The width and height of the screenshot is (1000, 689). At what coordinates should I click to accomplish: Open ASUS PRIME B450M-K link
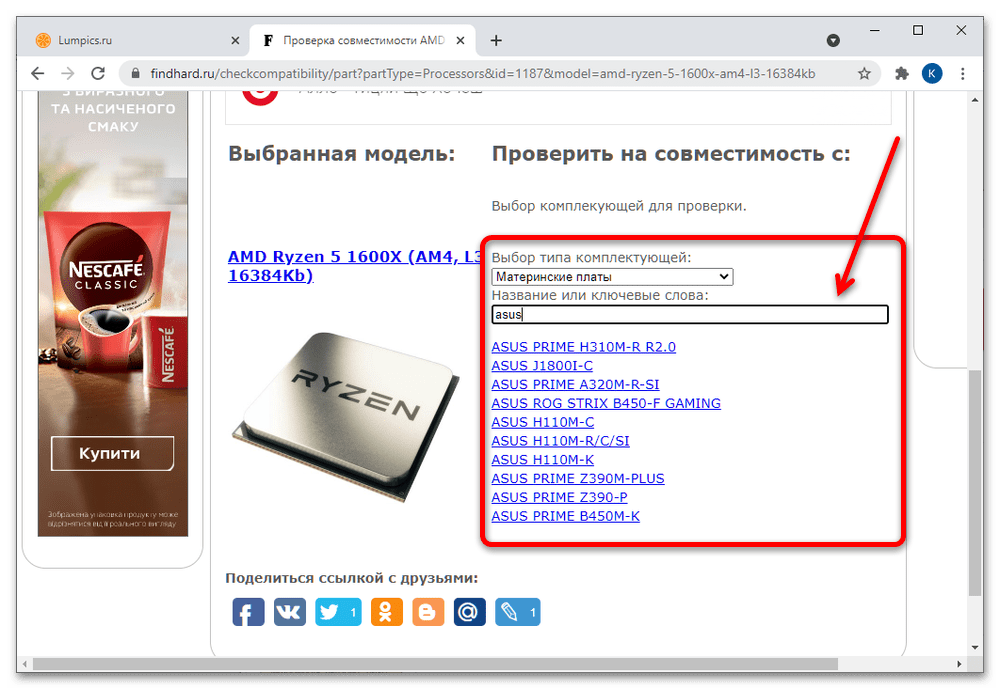[x=566, y=516]
